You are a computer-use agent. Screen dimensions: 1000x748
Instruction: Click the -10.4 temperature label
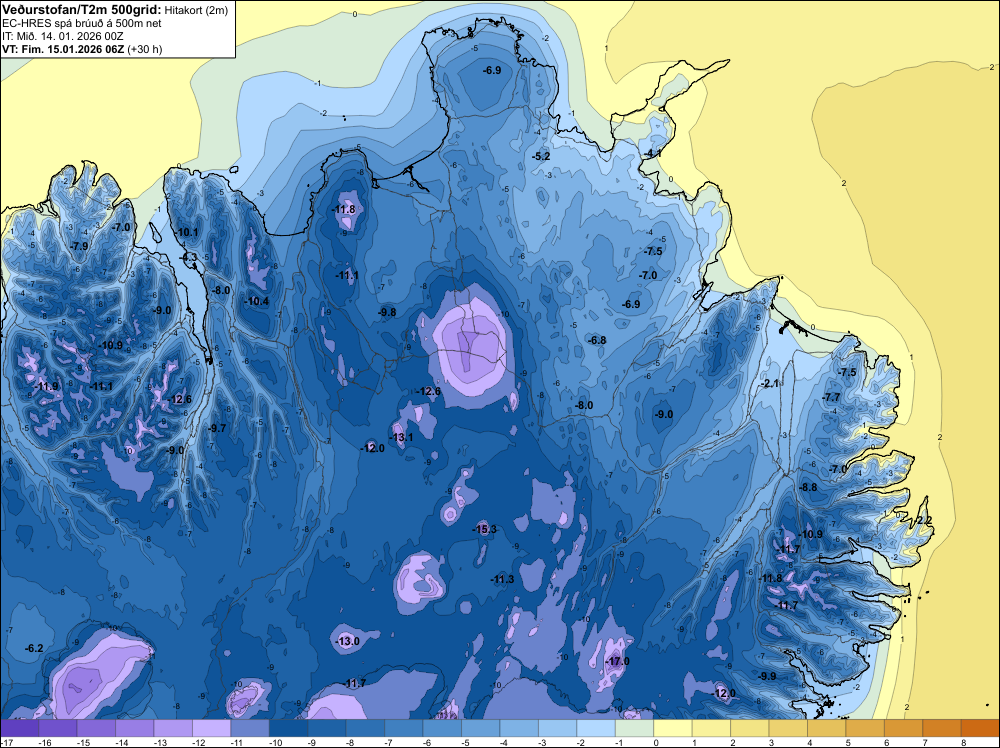click(257, 302)
